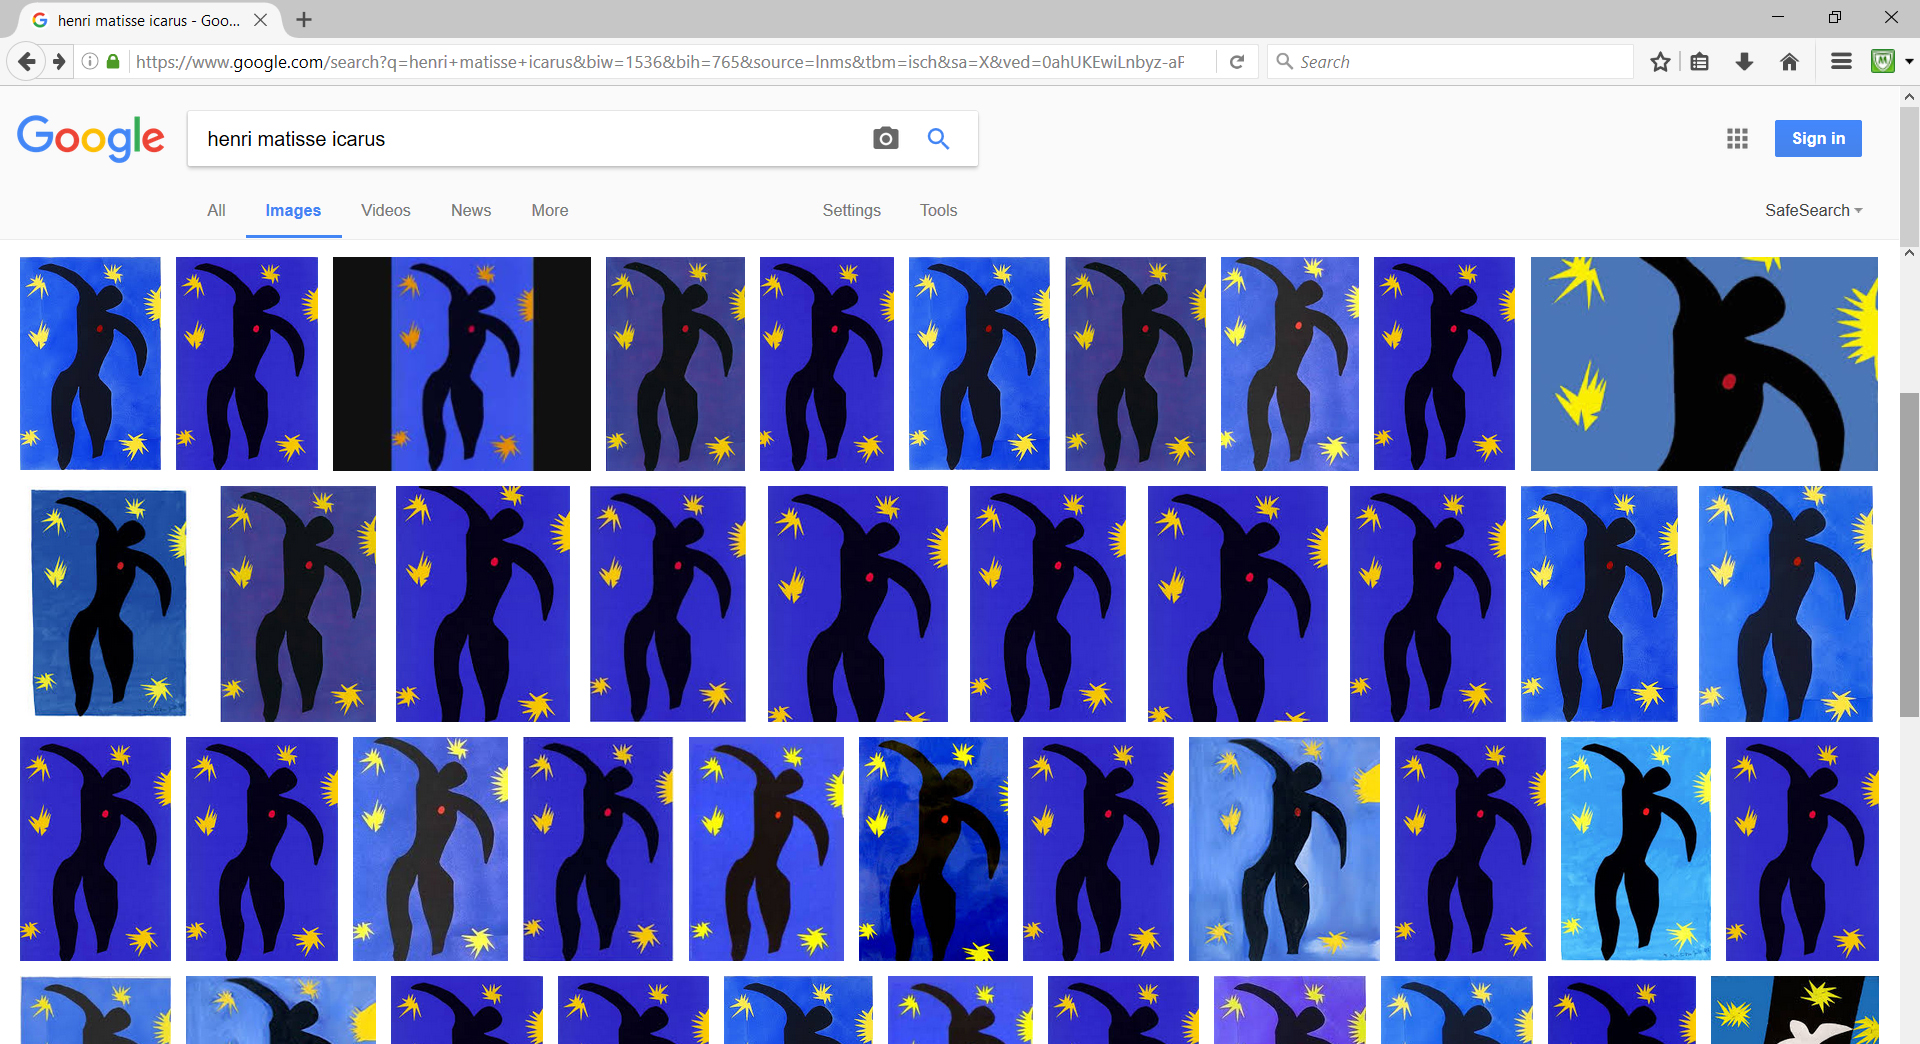Focus the Google search query field
1920x1044 pixels.
tap(530, 139)
